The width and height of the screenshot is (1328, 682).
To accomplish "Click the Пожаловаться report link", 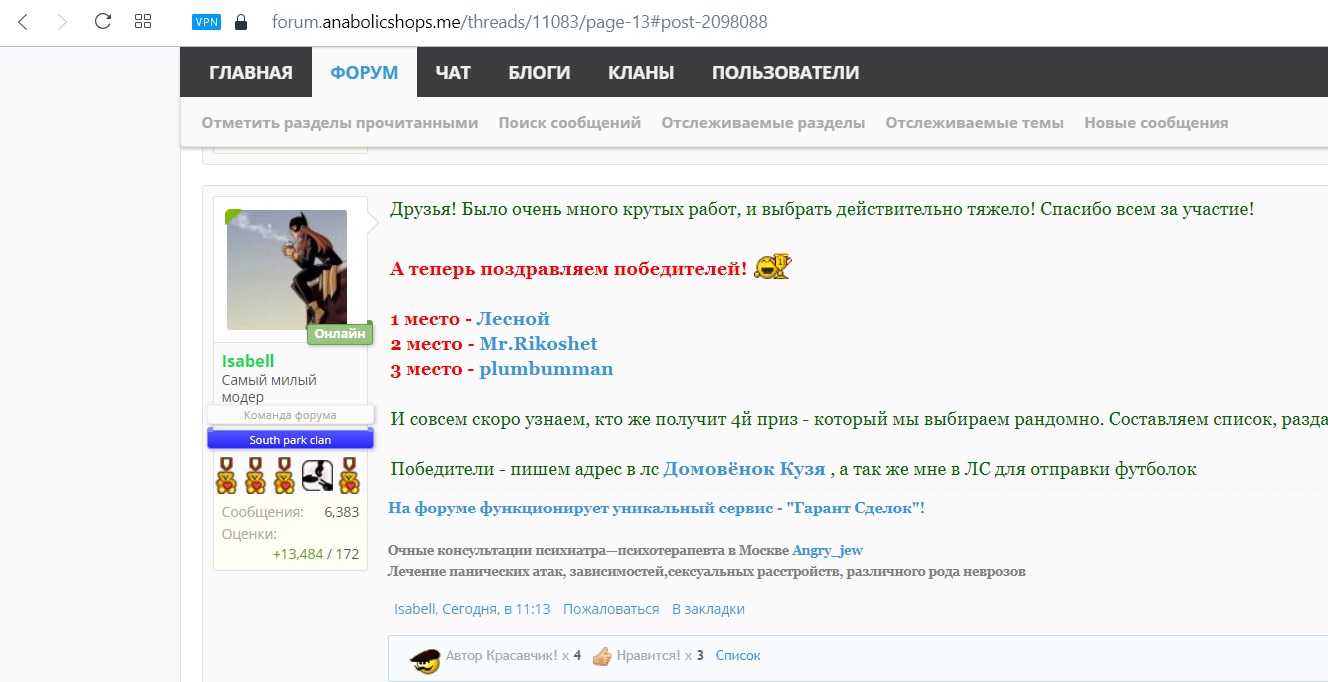I will (611, 609).
